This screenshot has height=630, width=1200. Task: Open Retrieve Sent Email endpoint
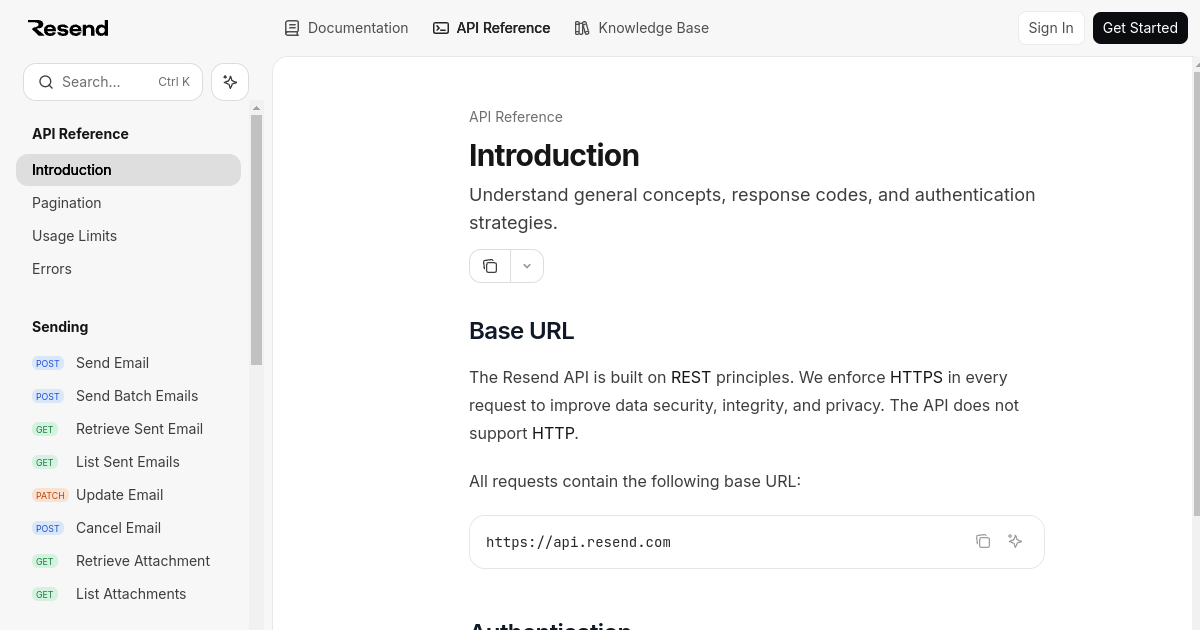128,429
